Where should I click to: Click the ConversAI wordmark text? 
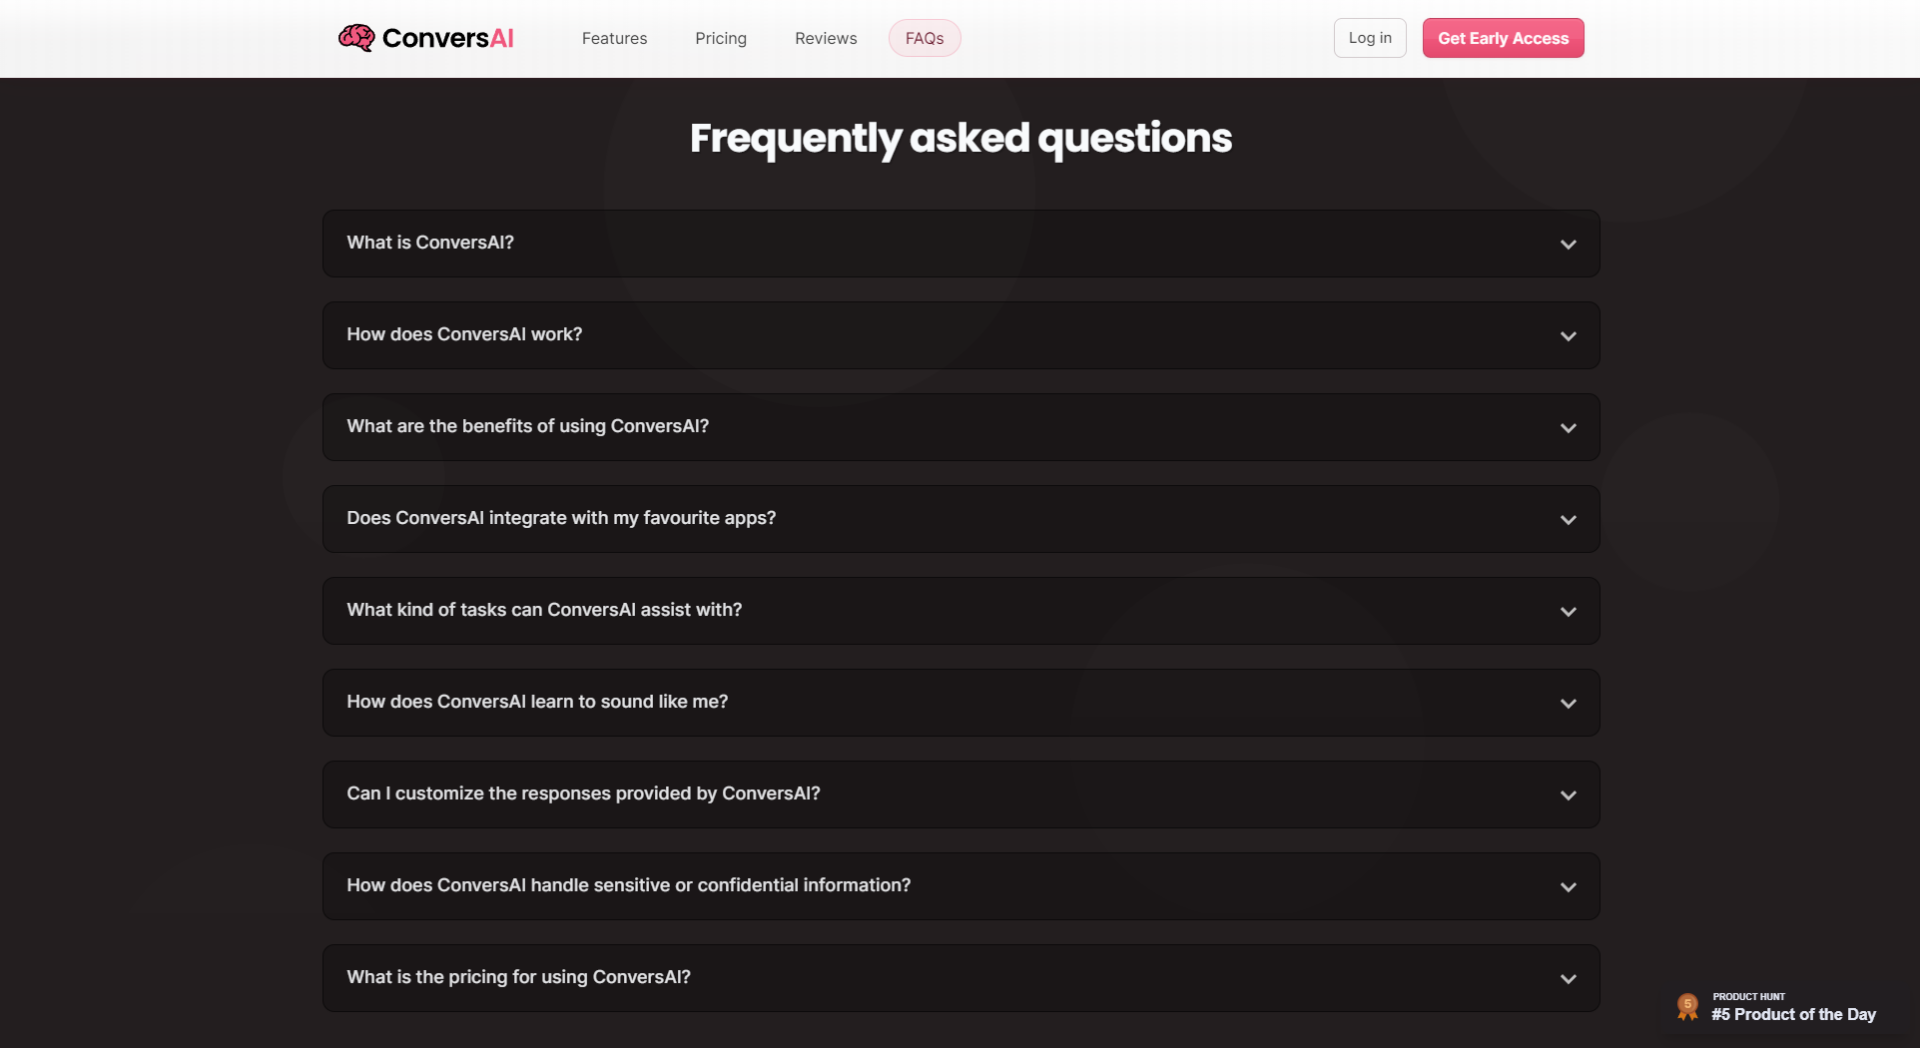[x=447, y=38]
